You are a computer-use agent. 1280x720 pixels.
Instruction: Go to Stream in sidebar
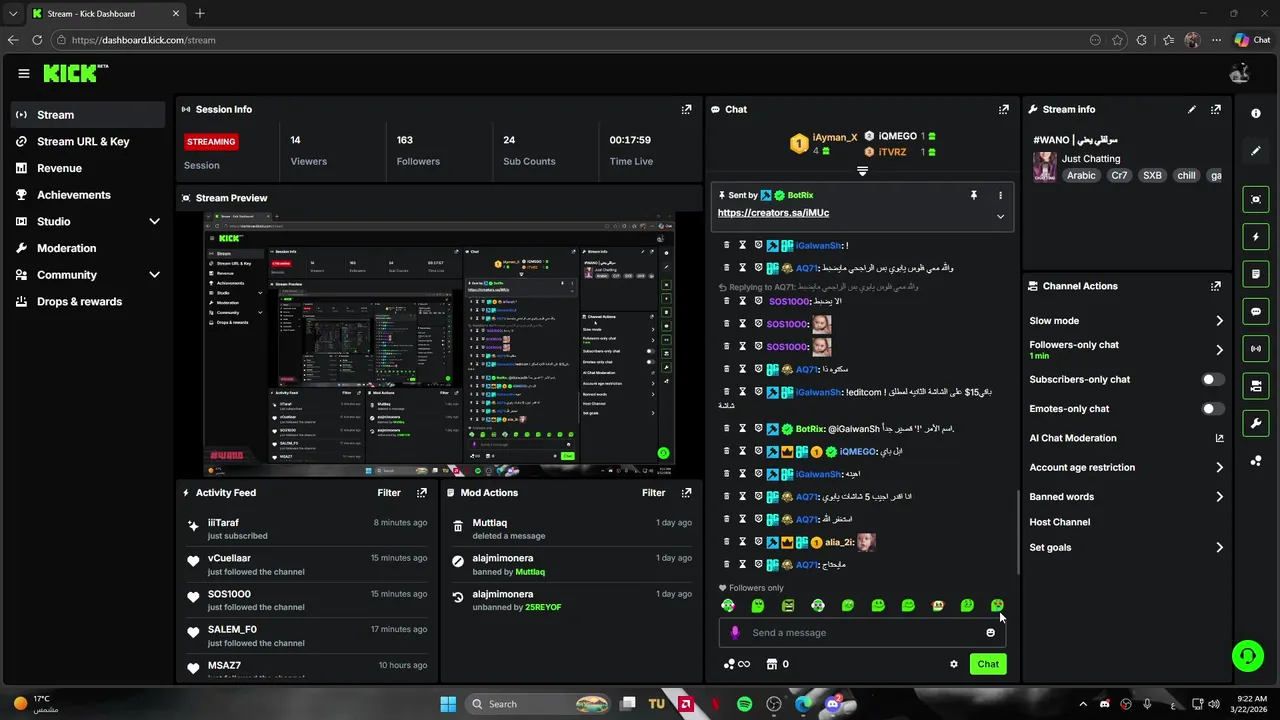pos(88,115)
